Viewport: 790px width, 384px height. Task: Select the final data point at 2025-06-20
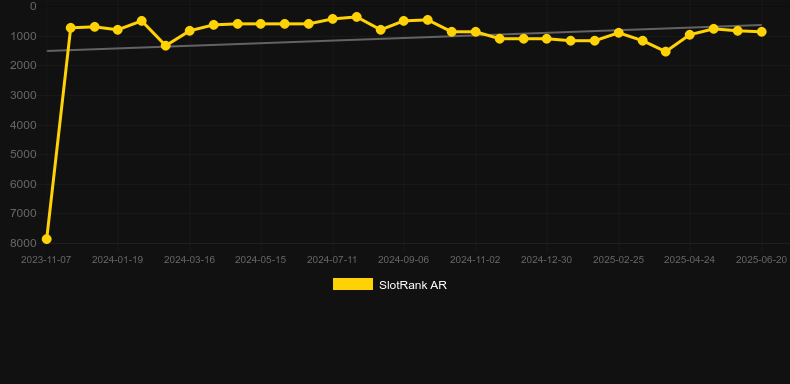(x=762, y=32)
